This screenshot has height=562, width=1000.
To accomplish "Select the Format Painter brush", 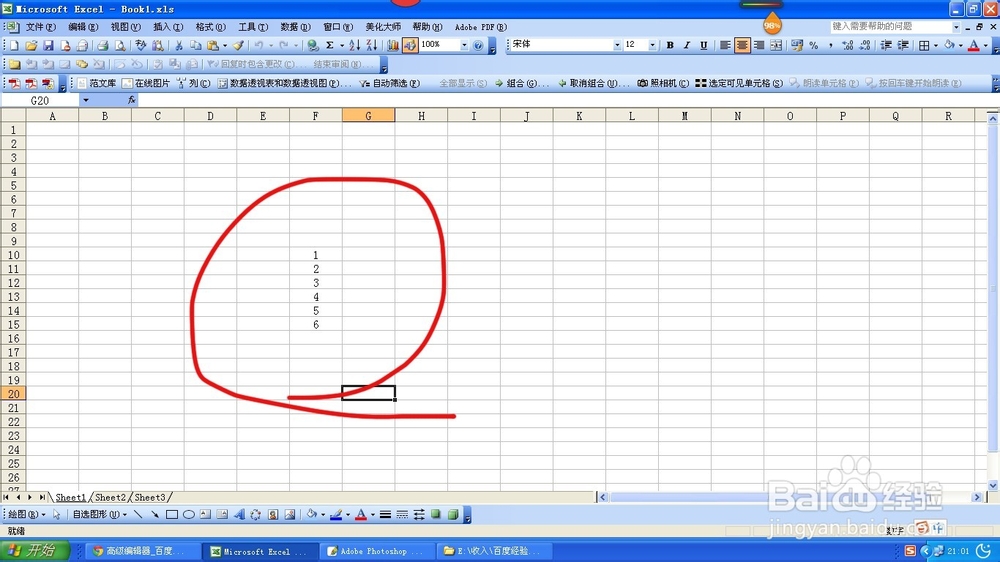I will point(238,45).
